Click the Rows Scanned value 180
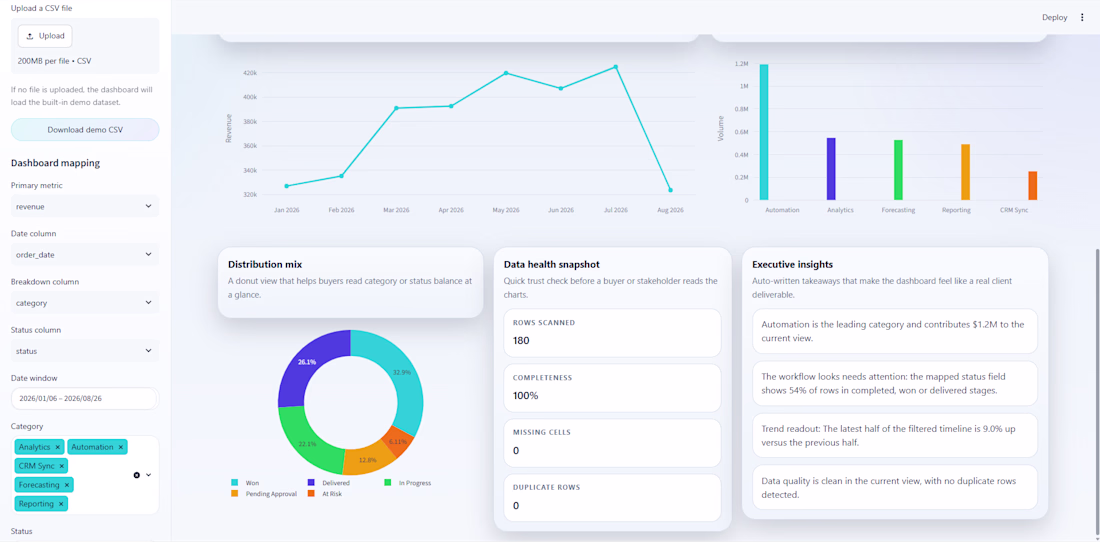Viewport: 1100px width, 542px height. click(x=521, y=341)
